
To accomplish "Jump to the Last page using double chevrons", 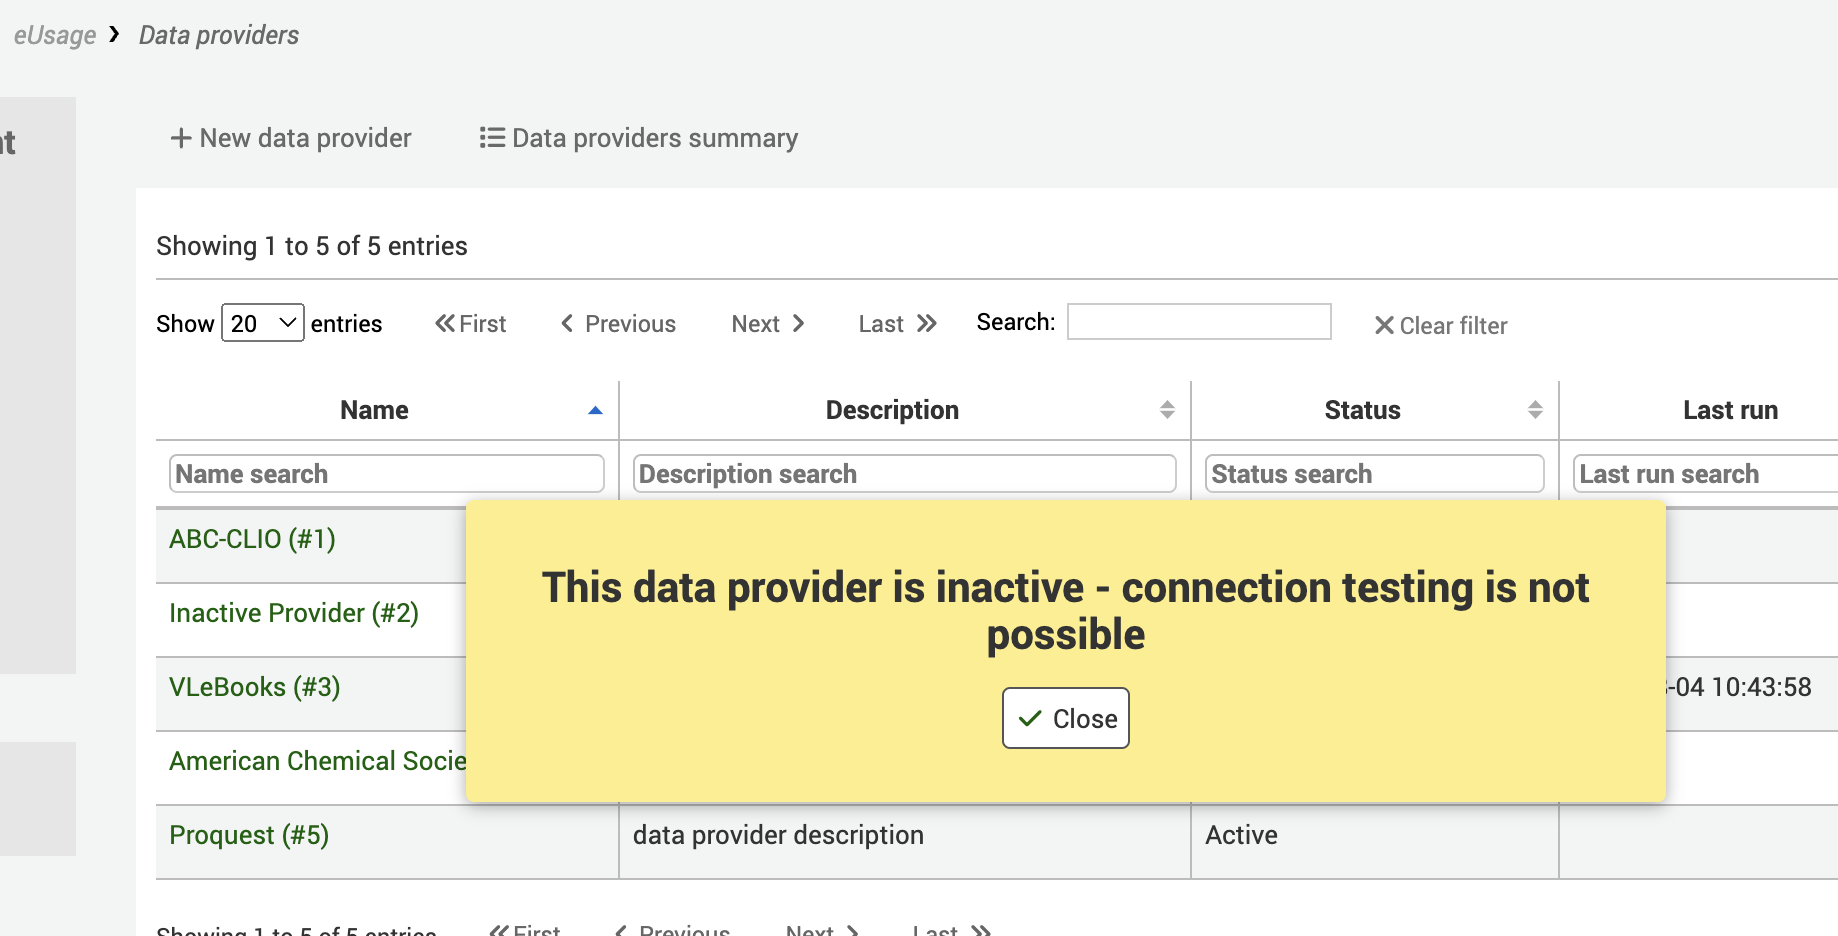I will (x=895, y=323).
